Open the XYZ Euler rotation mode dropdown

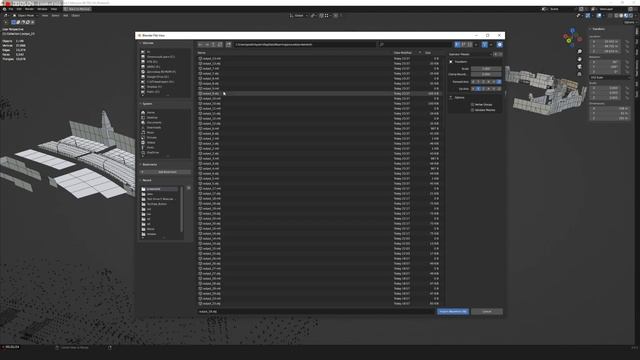coord(609,77)
